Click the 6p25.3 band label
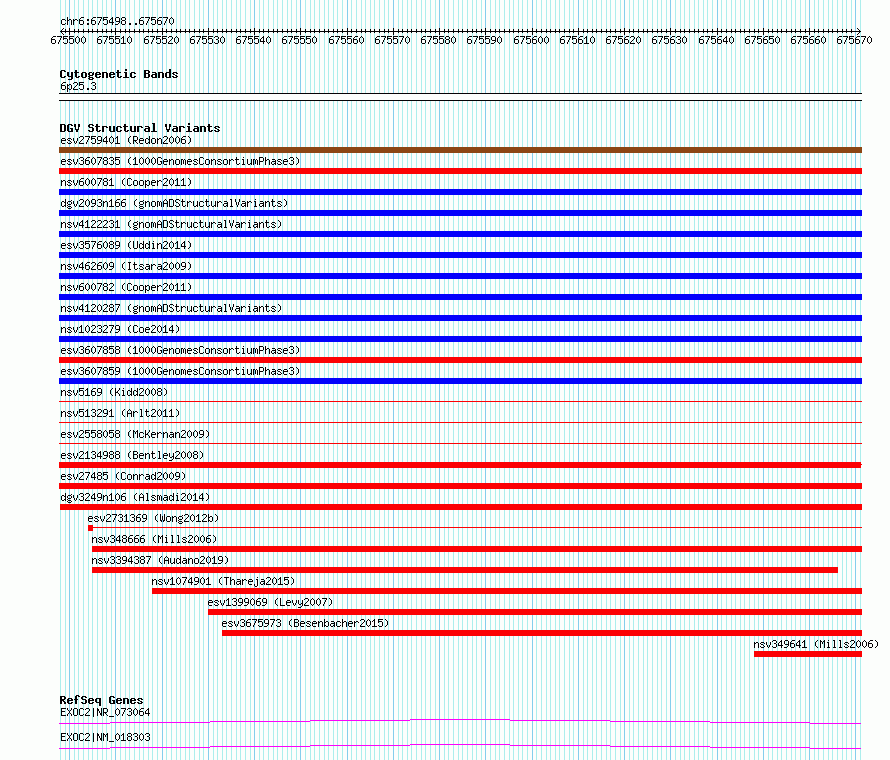This screenshot has width=890, height=760. point(78,86)
